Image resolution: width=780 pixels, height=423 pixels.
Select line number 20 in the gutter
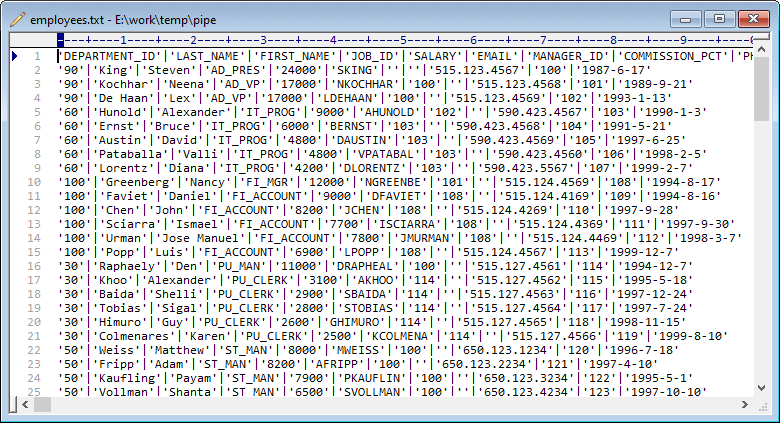tap(34, 322)
